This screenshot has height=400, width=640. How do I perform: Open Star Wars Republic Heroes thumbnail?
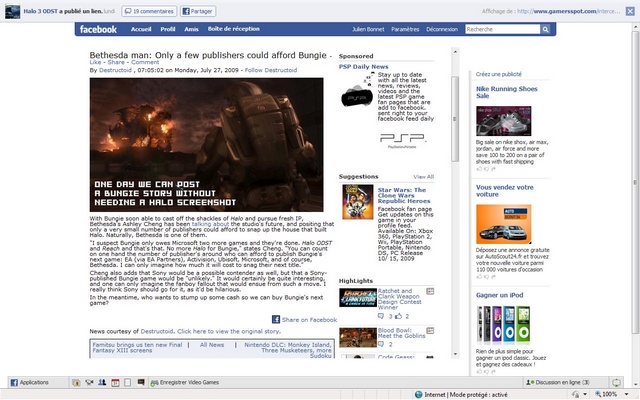point(356,202)
